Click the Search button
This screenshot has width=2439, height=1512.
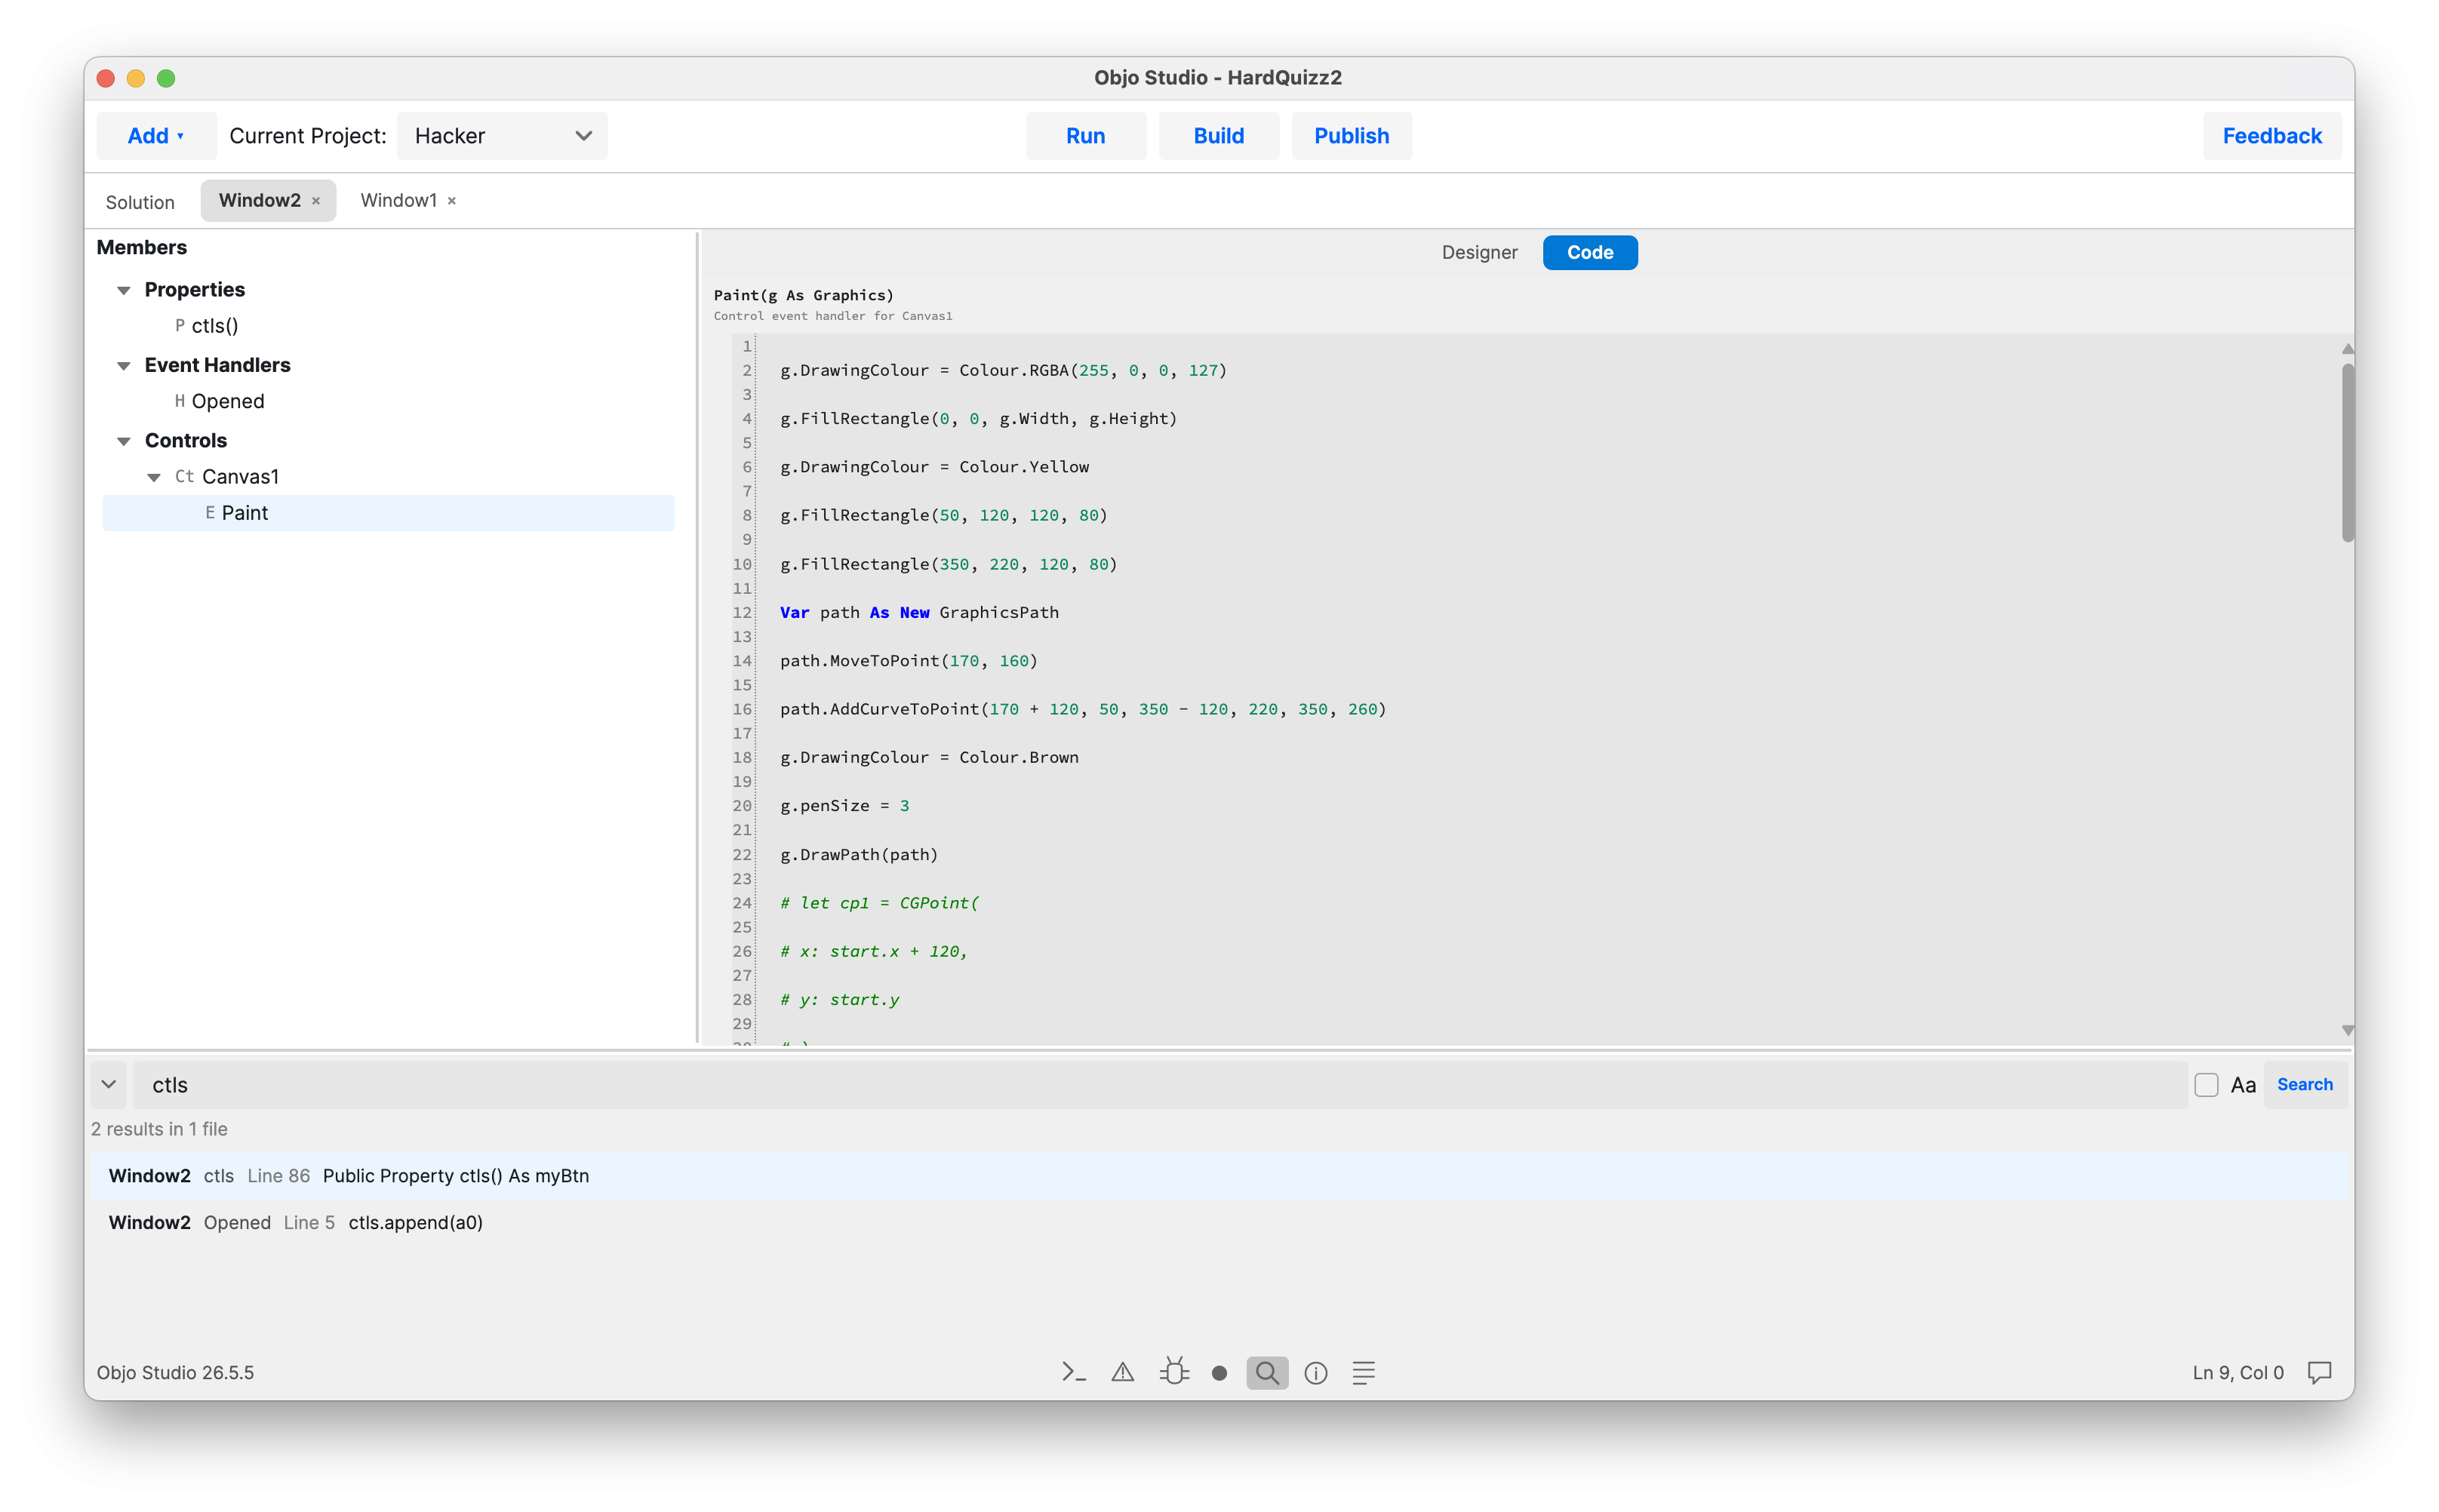[x=2305, y=1085]
